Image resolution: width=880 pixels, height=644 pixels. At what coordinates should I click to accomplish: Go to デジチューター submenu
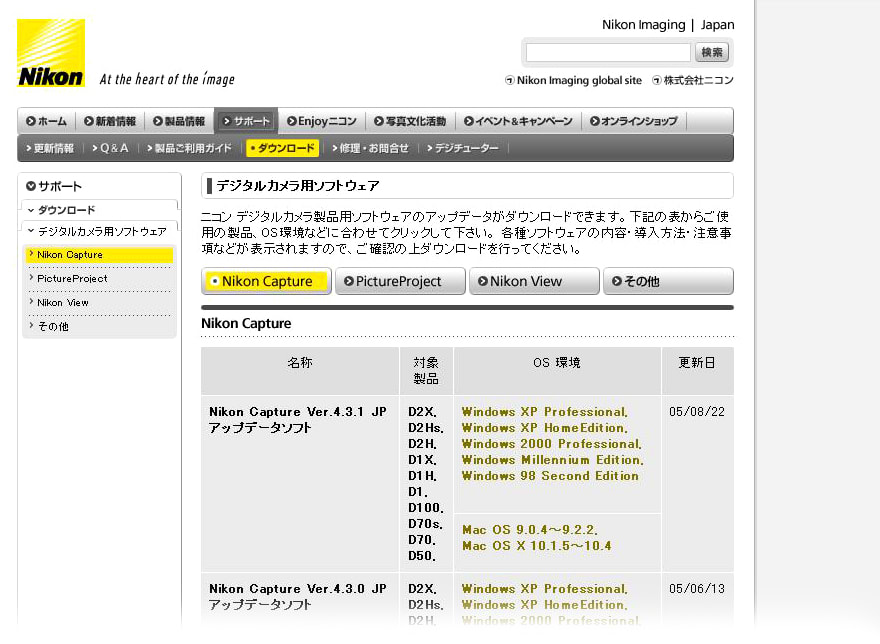point(463,148)
